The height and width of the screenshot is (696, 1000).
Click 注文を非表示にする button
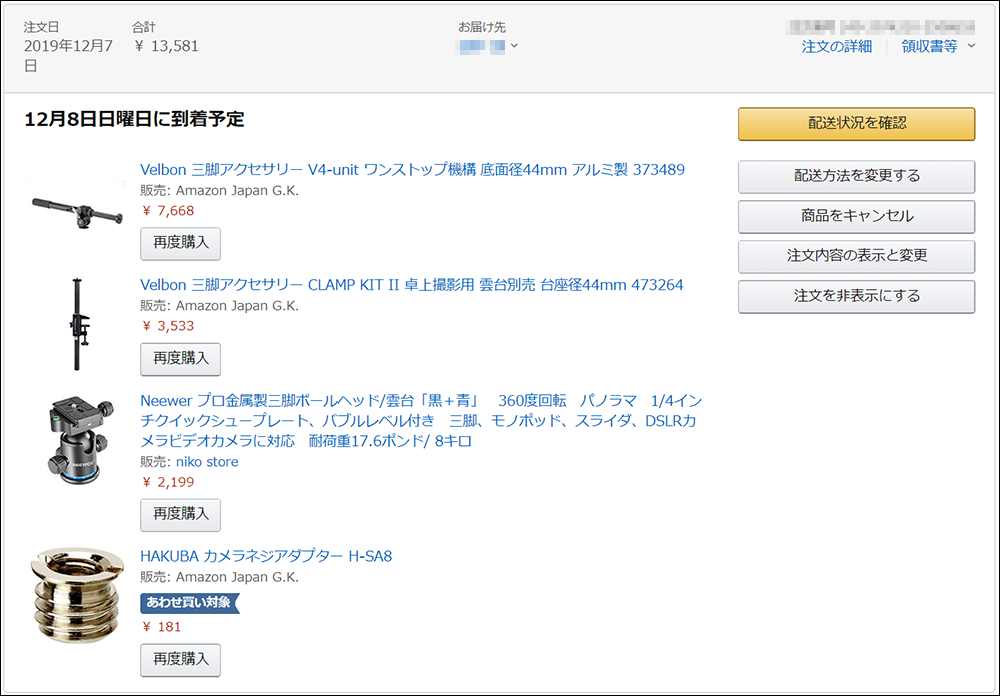click(857, 297)
